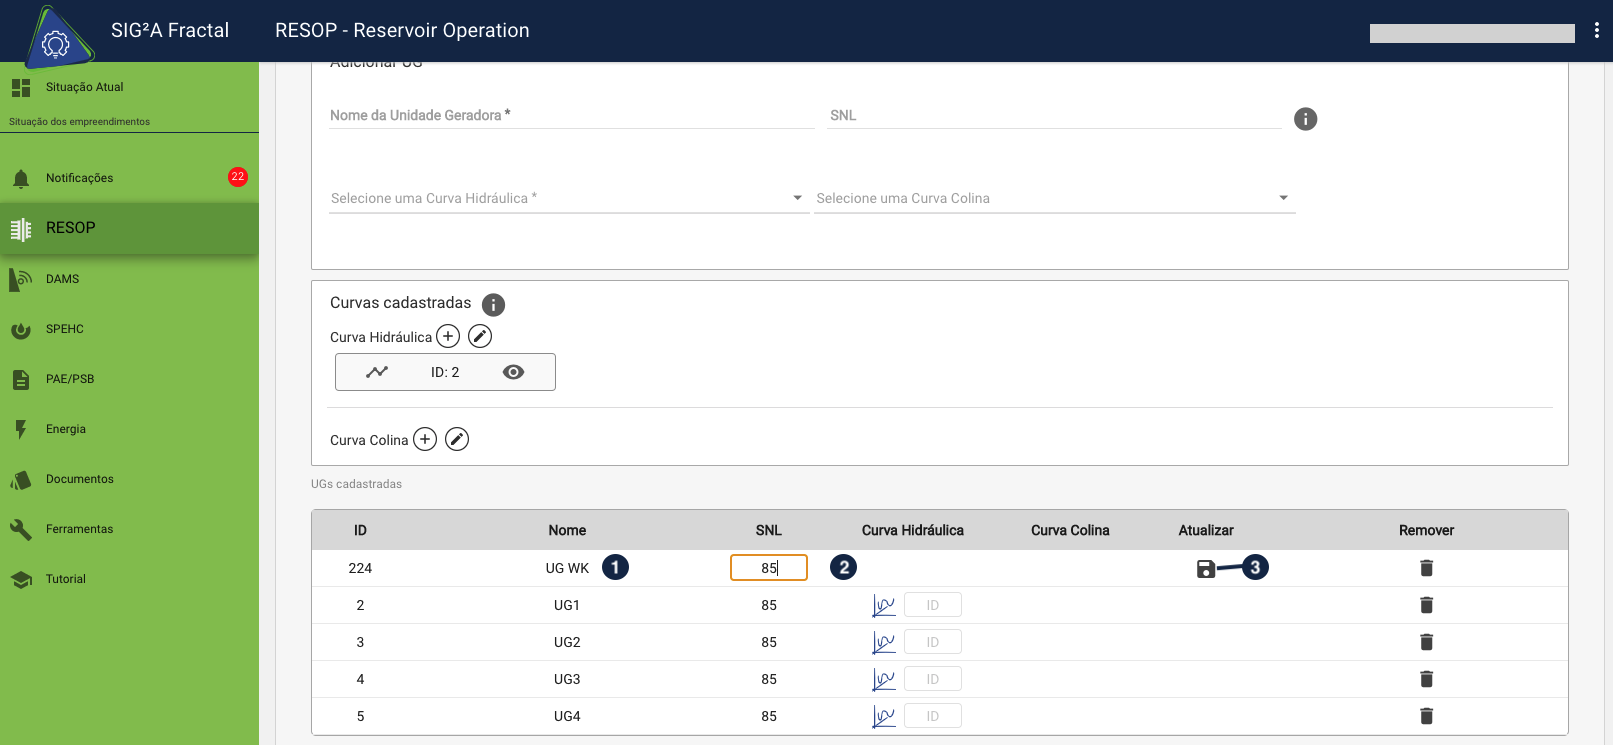Show the hydraulic curve ID: 2
This screenshot has height=745, width=1613.
tap(513, 372)
